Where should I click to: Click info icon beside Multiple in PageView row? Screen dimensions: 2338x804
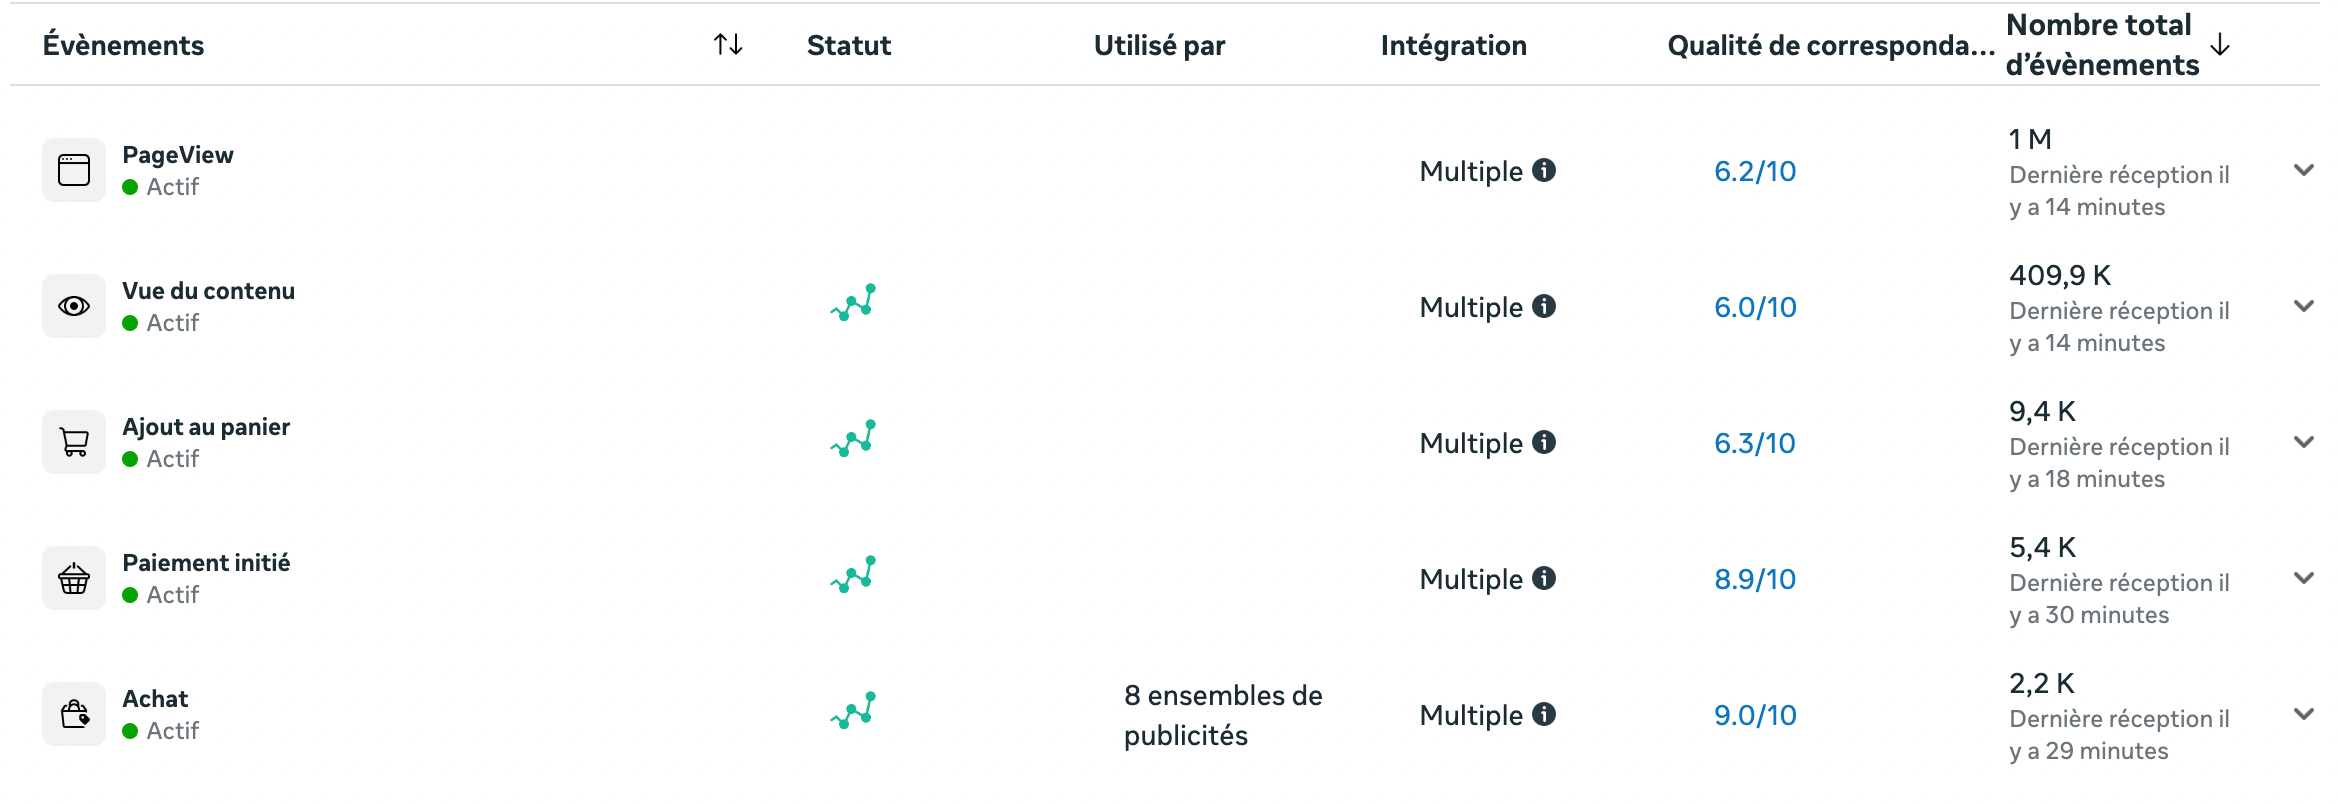click(x=1544, y=170)
